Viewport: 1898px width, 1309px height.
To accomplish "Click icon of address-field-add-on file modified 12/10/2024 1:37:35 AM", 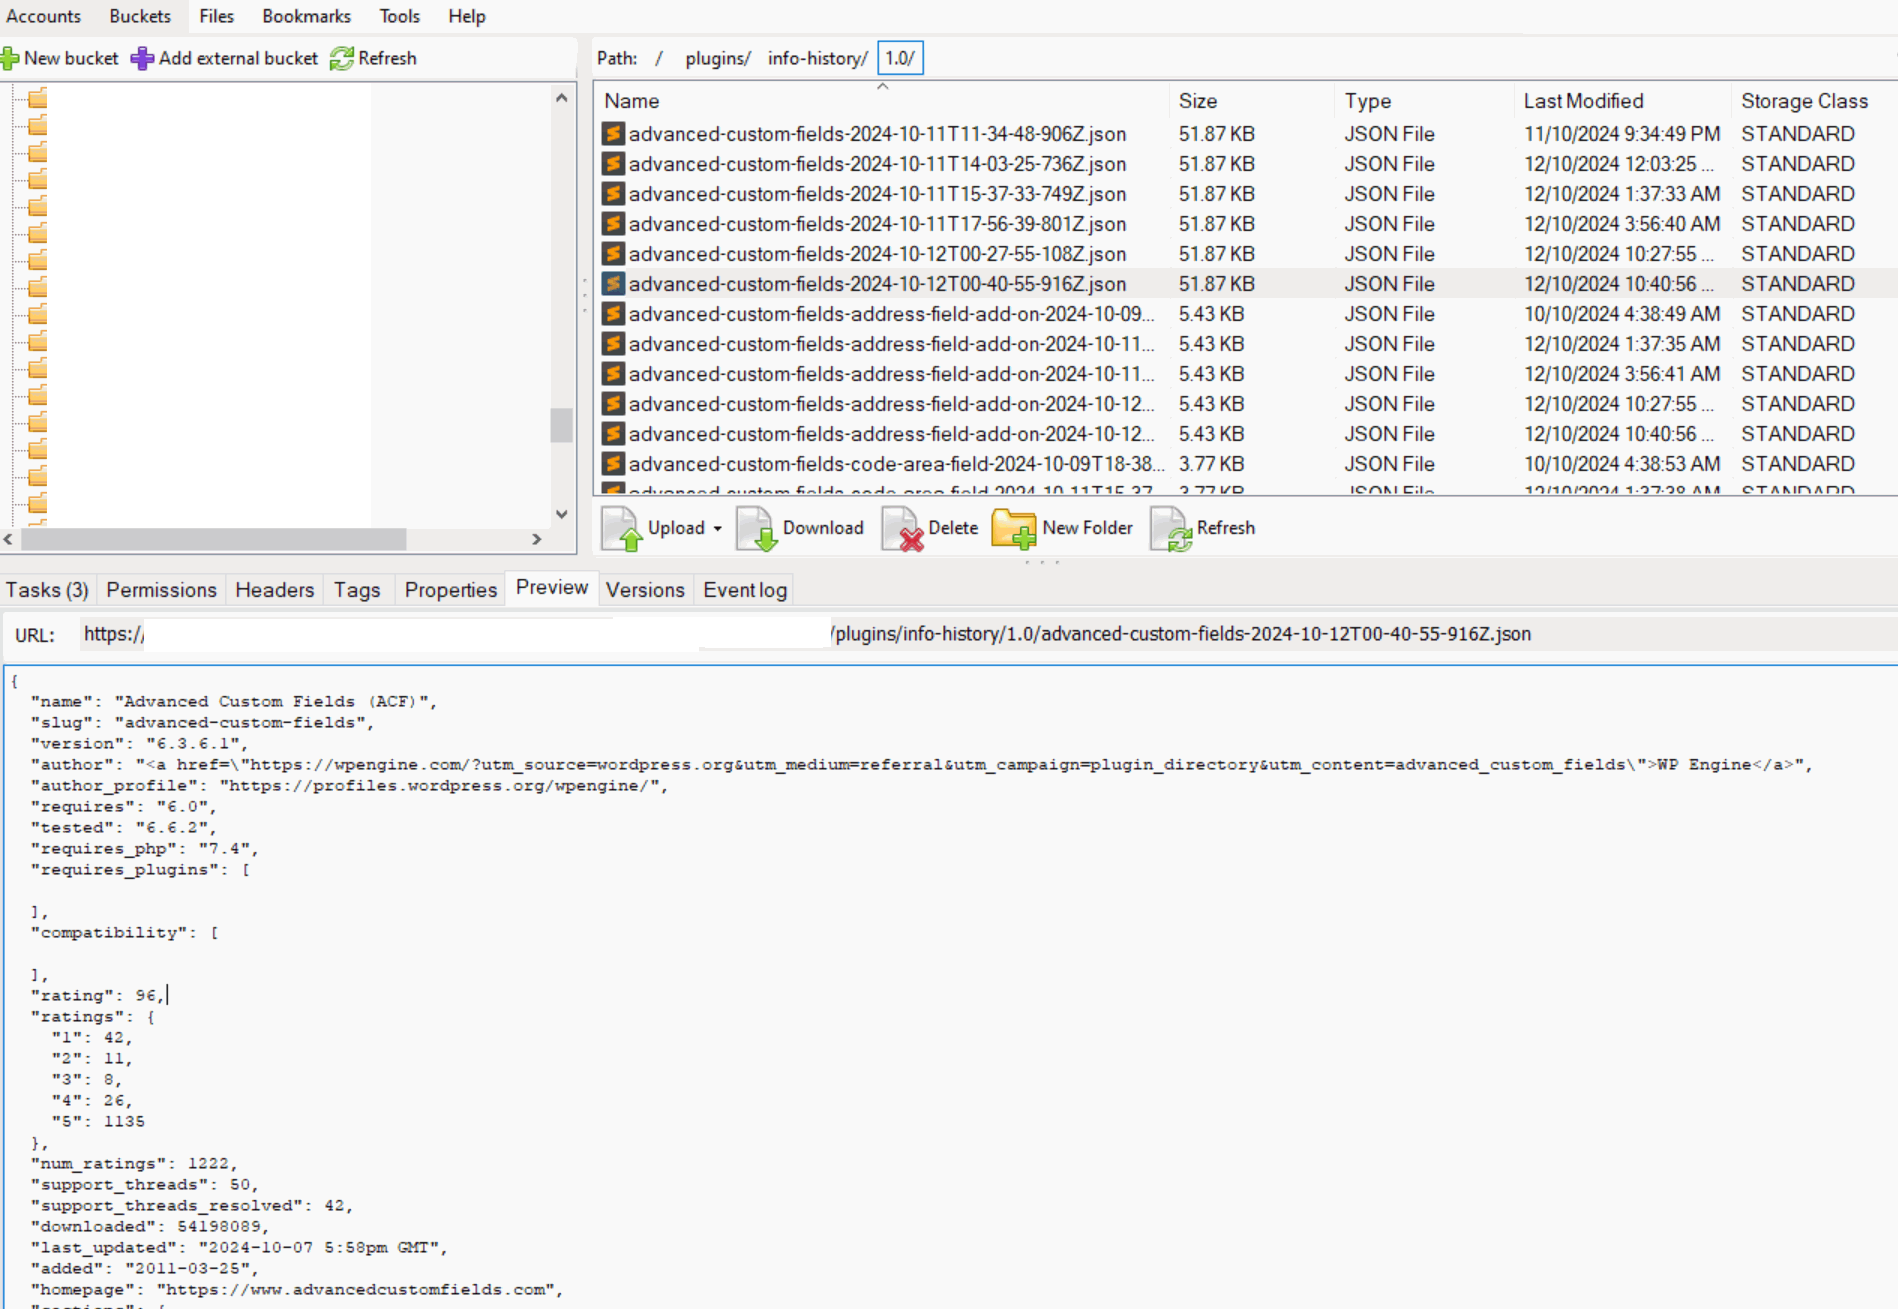I will 613,344.
